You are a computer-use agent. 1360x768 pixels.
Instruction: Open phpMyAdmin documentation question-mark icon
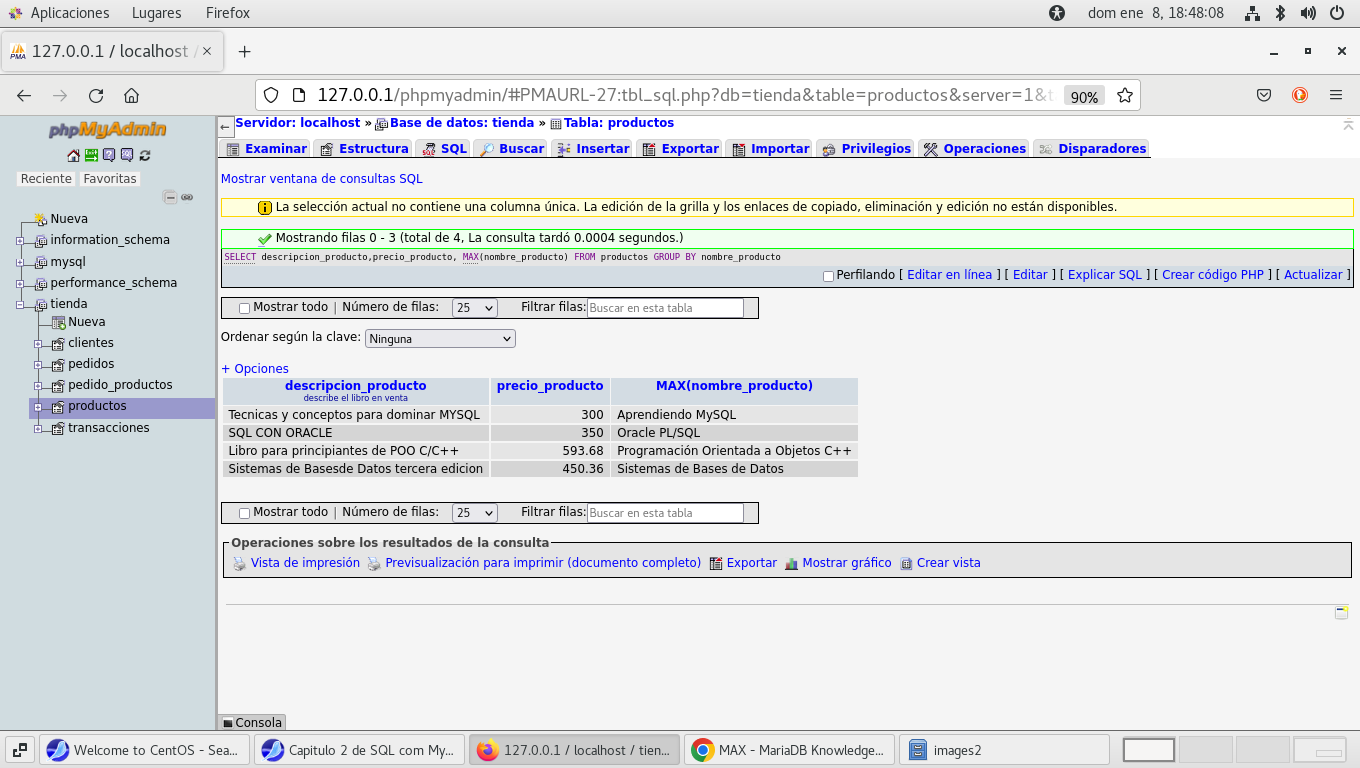pos(109,155)
